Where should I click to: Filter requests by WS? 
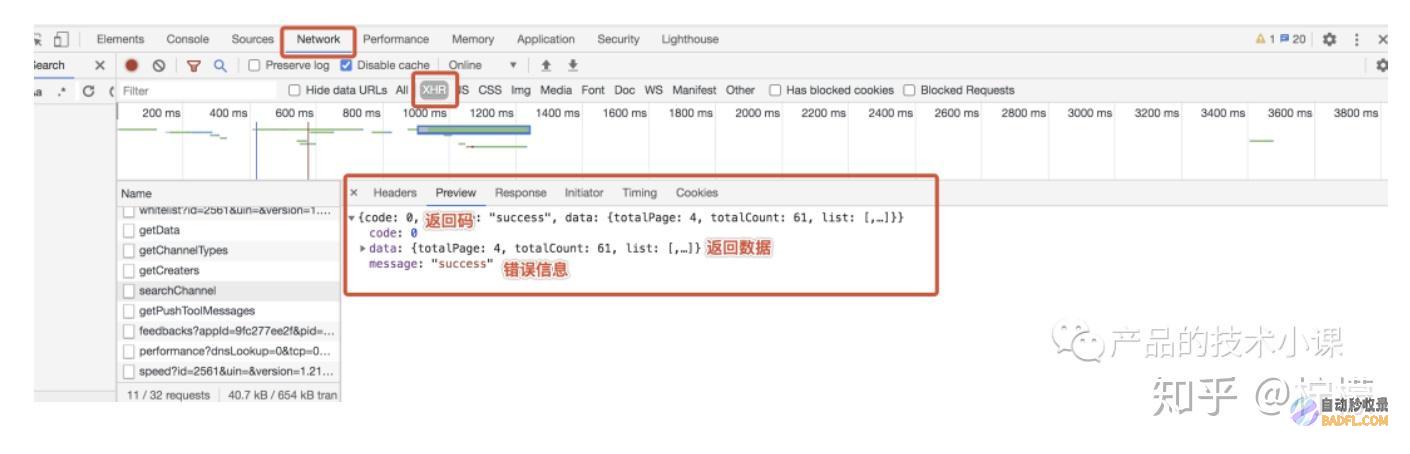(654, 91)
